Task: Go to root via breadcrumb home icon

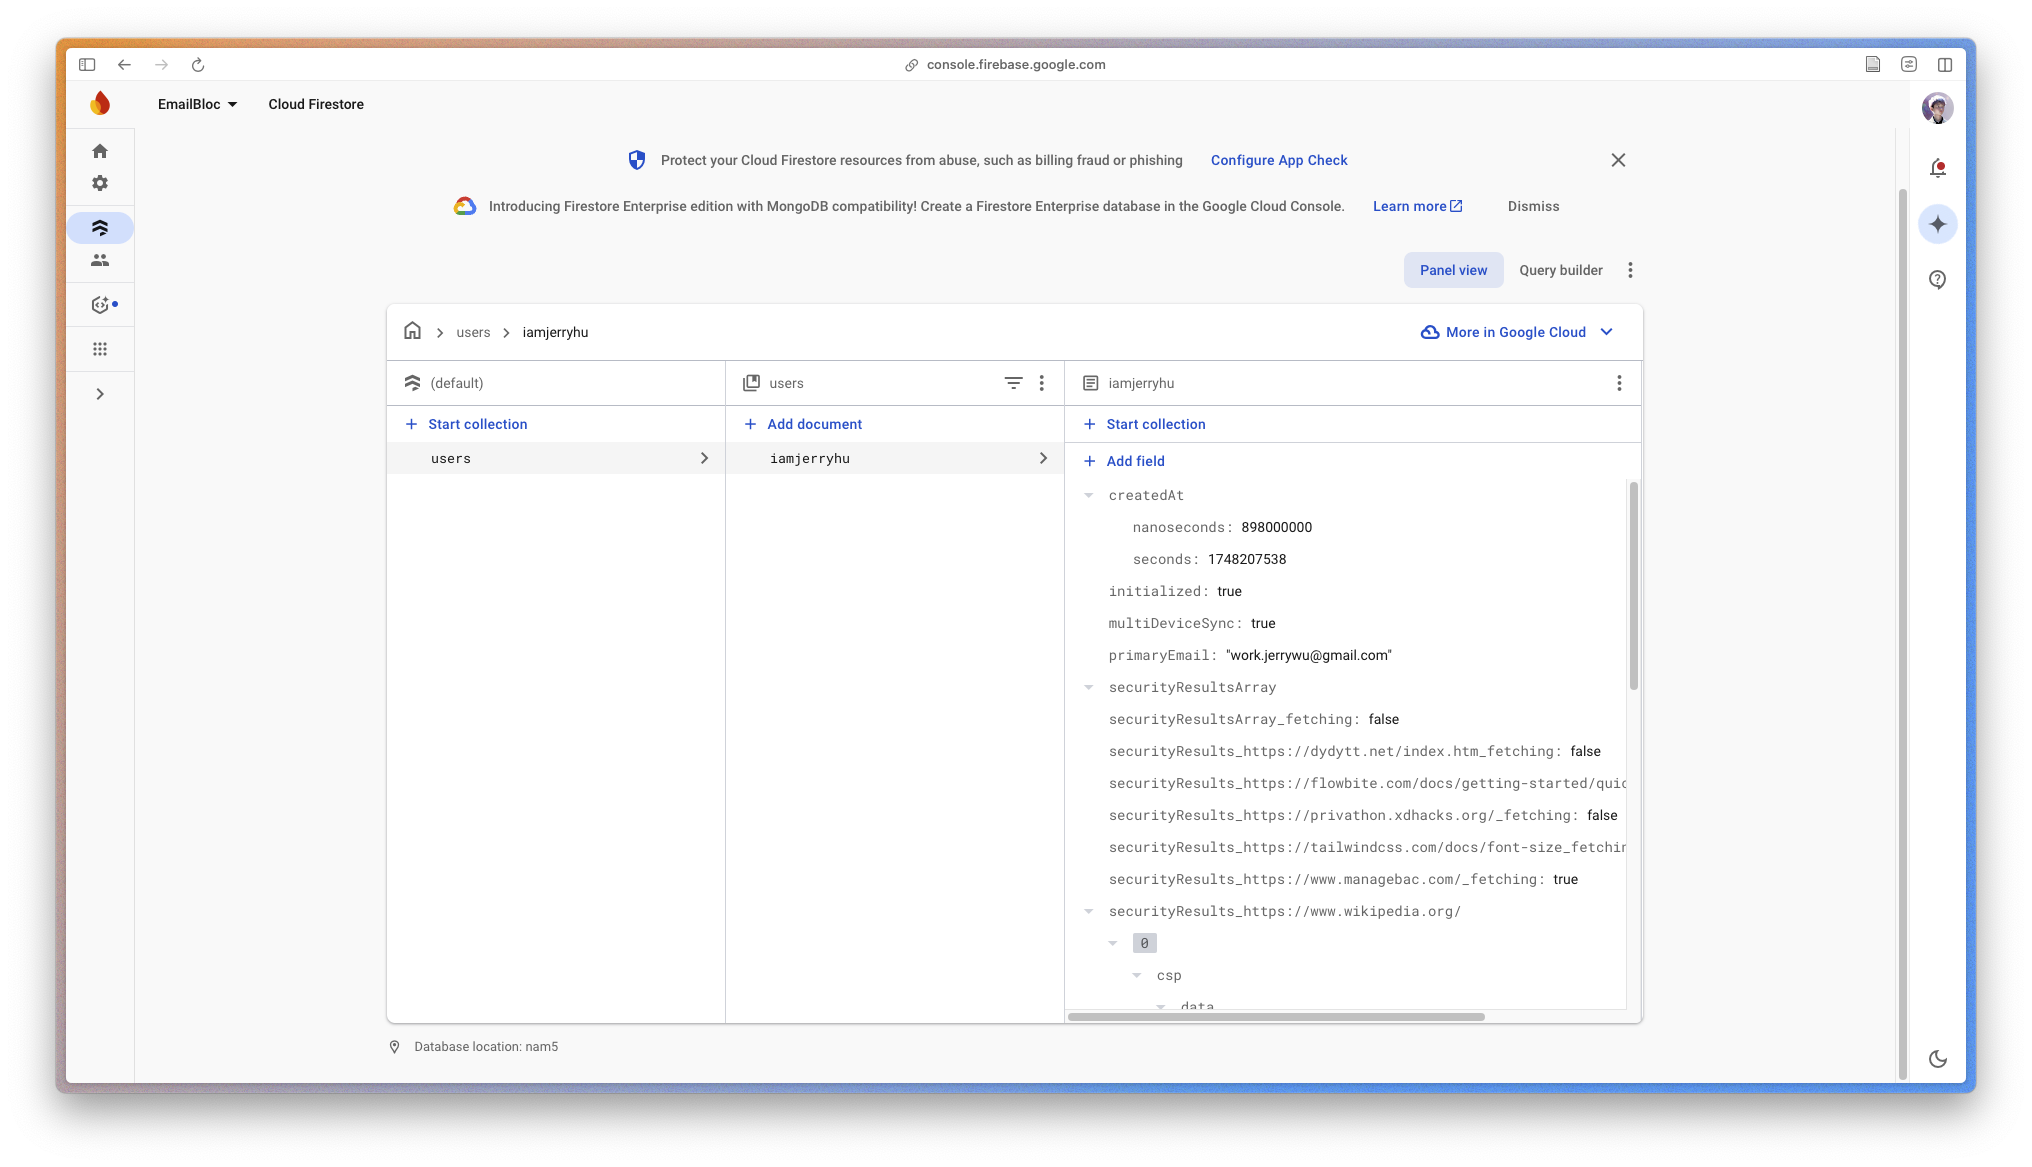Action: pos(412,331)
